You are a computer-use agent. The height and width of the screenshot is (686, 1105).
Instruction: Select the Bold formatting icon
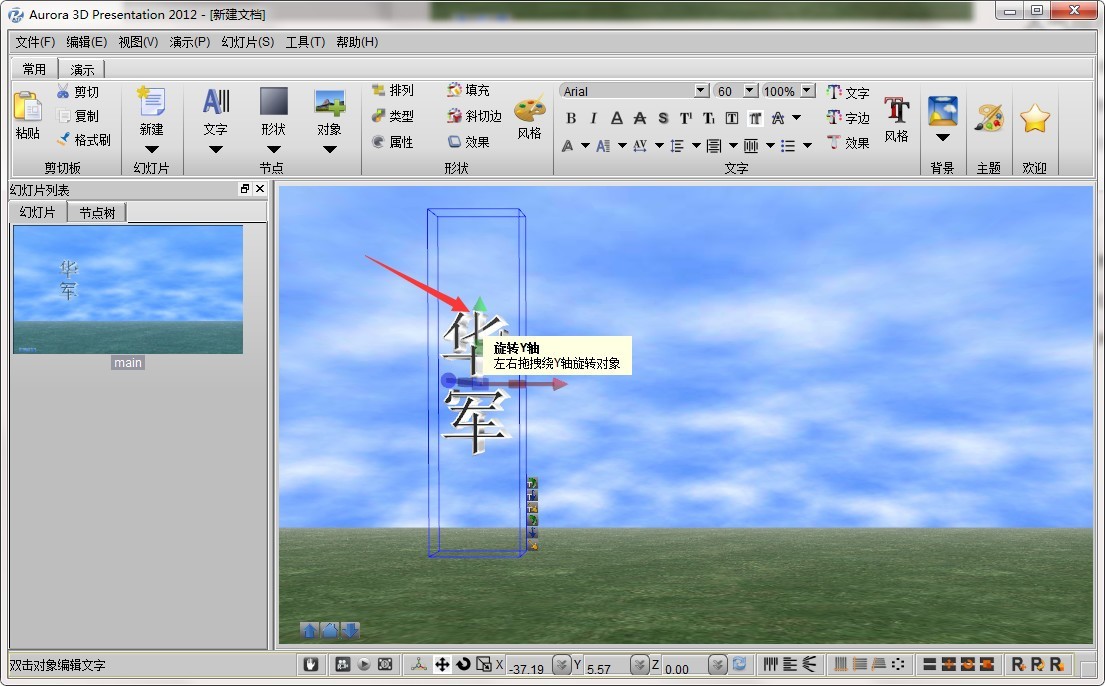[x=570, y=117]
